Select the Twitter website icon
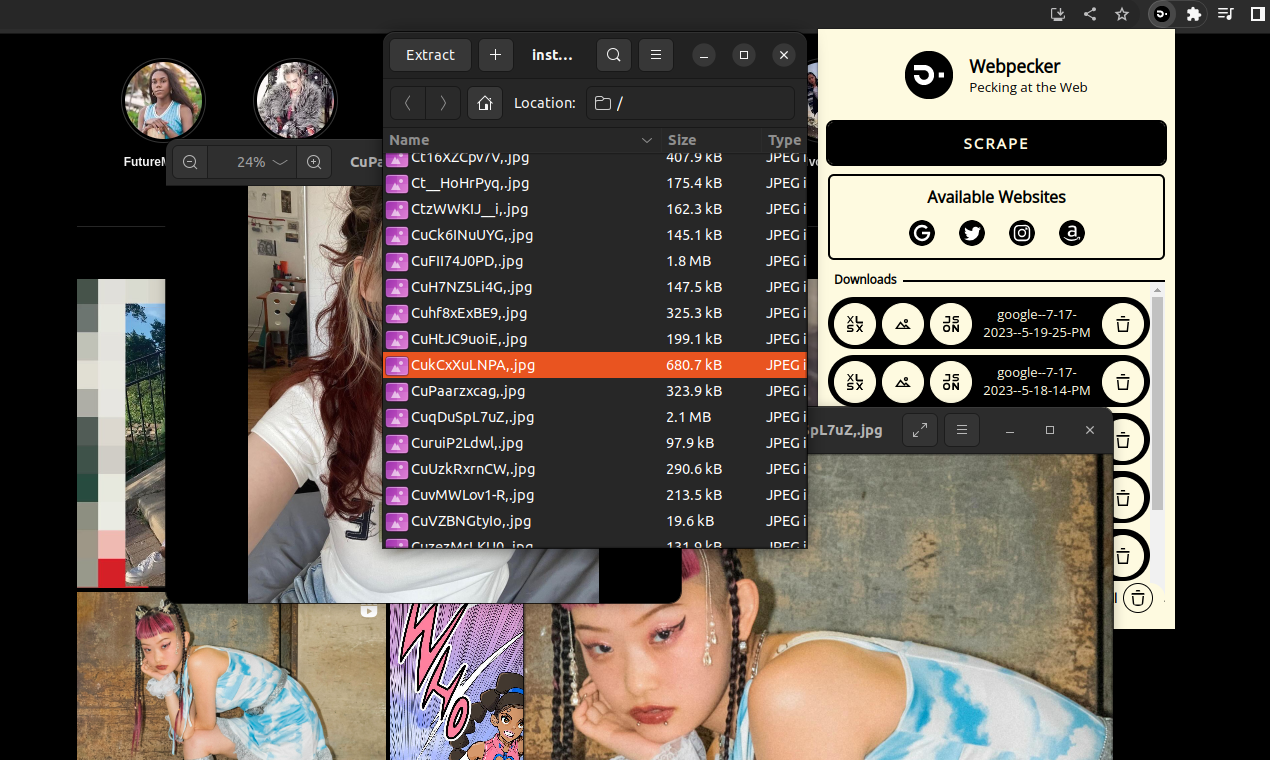Image resolution: width=1270 pixels, height=760 pixels. (x=972, y=233)
